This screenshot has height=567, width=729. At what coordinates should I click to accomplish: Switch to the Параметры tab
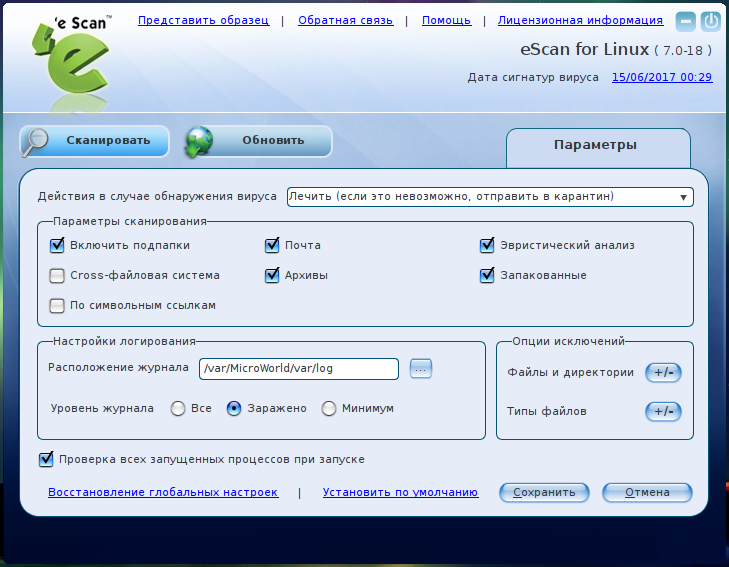pyautogui.click(x=598, y=146)
